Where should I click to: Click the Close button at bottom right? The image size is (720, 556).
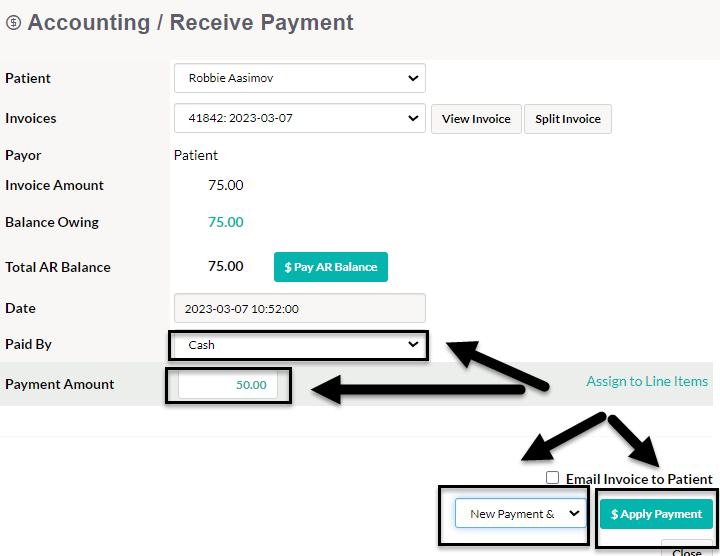pos(686,550)
